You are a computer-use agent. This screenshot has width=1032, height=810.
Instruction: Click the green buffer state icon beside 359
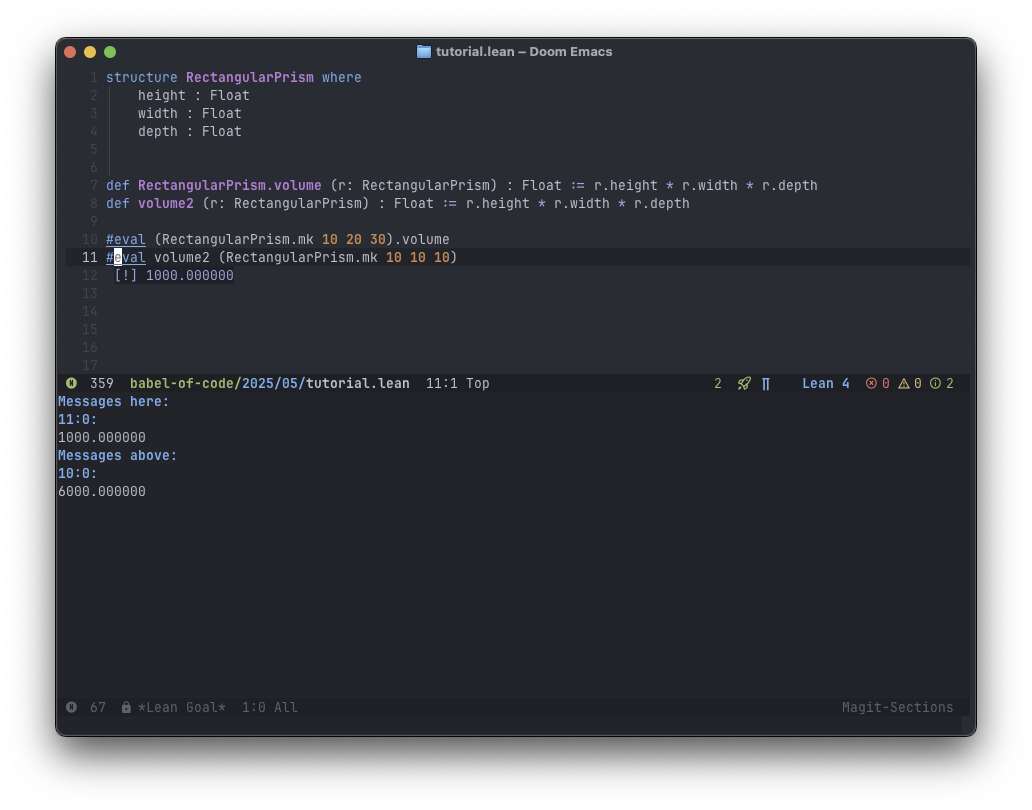(x=71, y=383)
